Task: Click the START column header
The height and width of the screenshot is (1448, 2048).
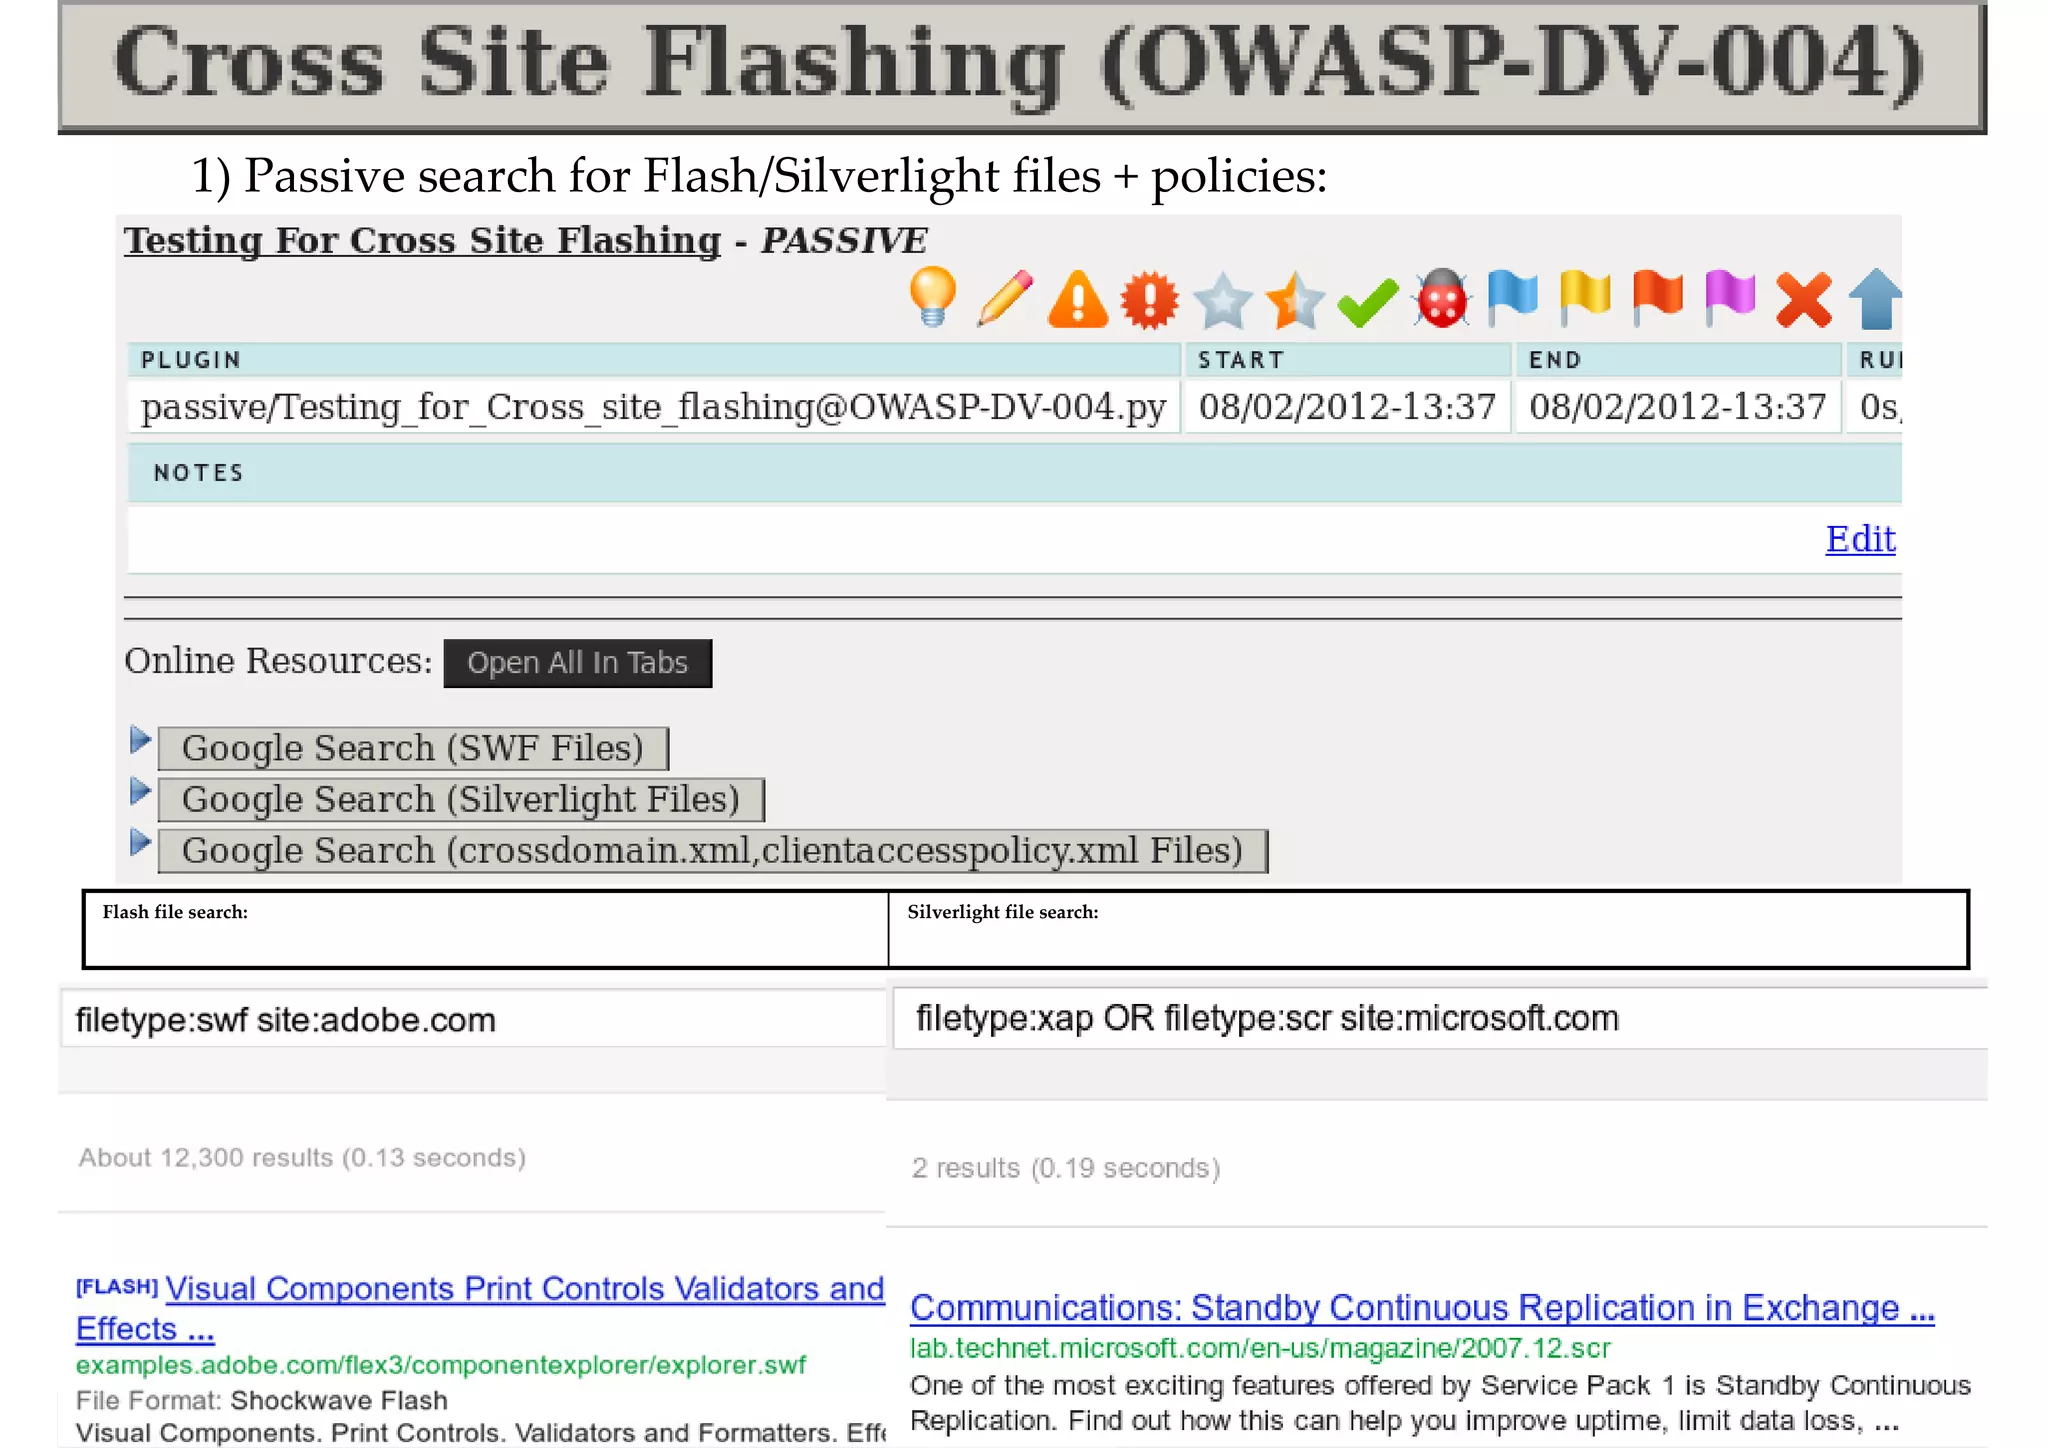Action: click(x=1347, y=360)
